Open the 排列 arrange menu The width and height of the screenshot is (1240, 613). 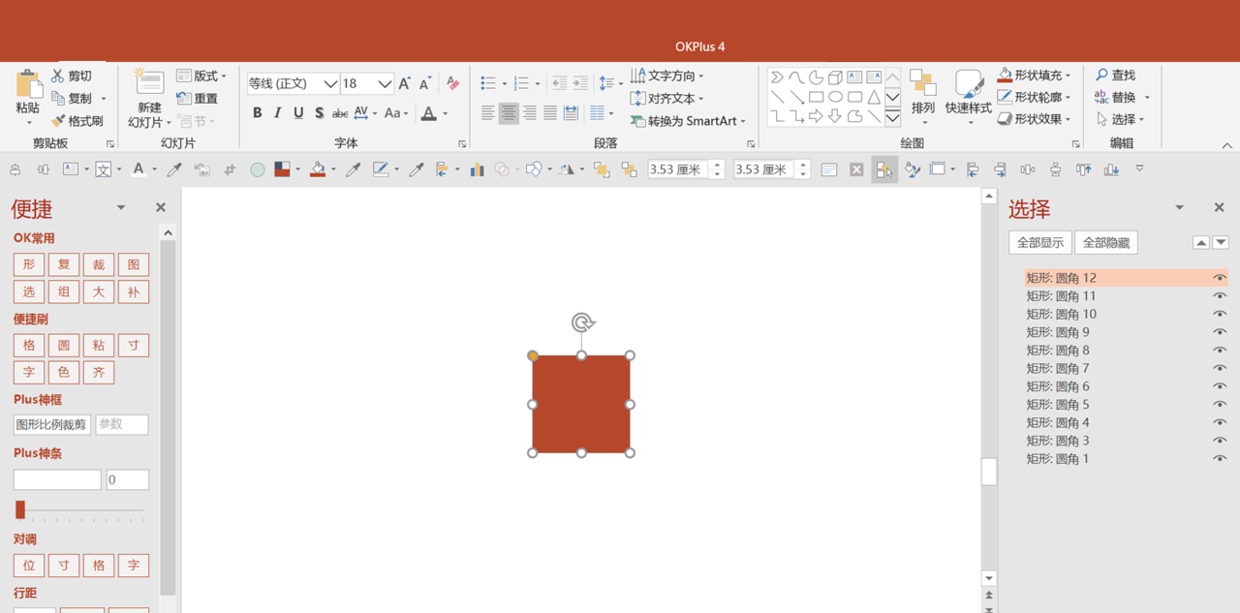(x=923, y=98)
